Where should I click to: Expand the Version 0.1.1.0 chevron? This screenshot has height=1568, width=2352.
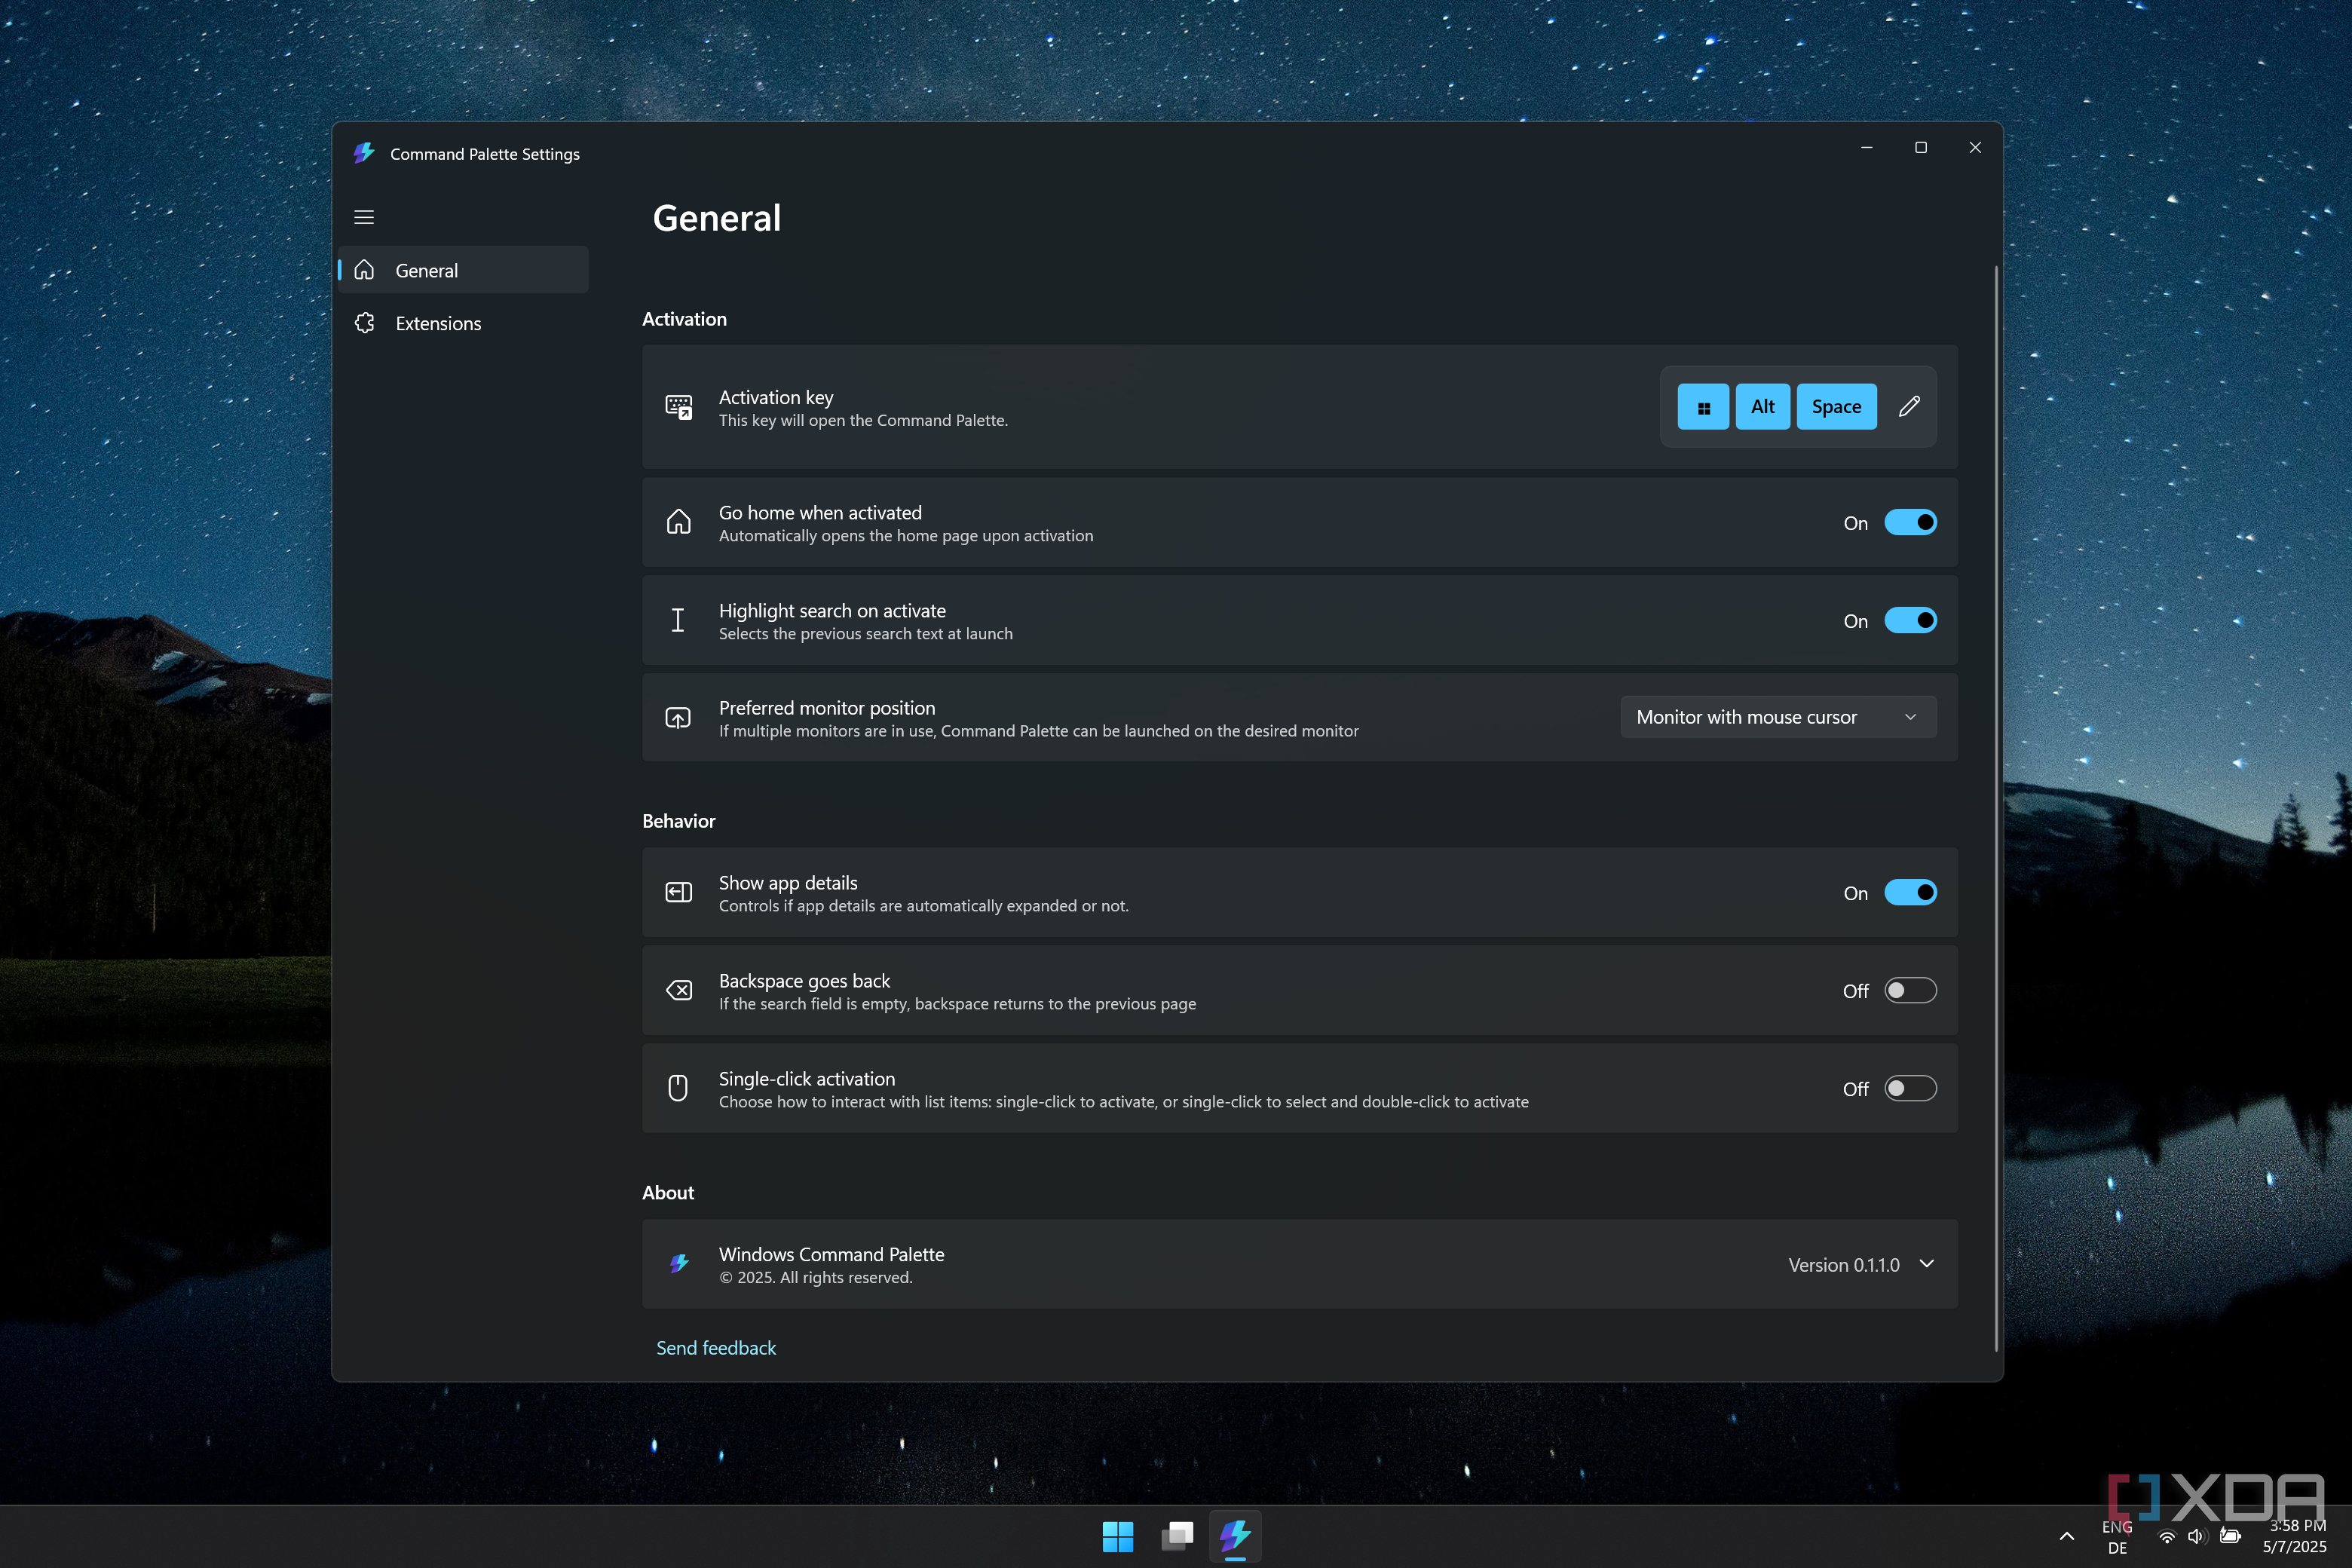point(1926,1264)
